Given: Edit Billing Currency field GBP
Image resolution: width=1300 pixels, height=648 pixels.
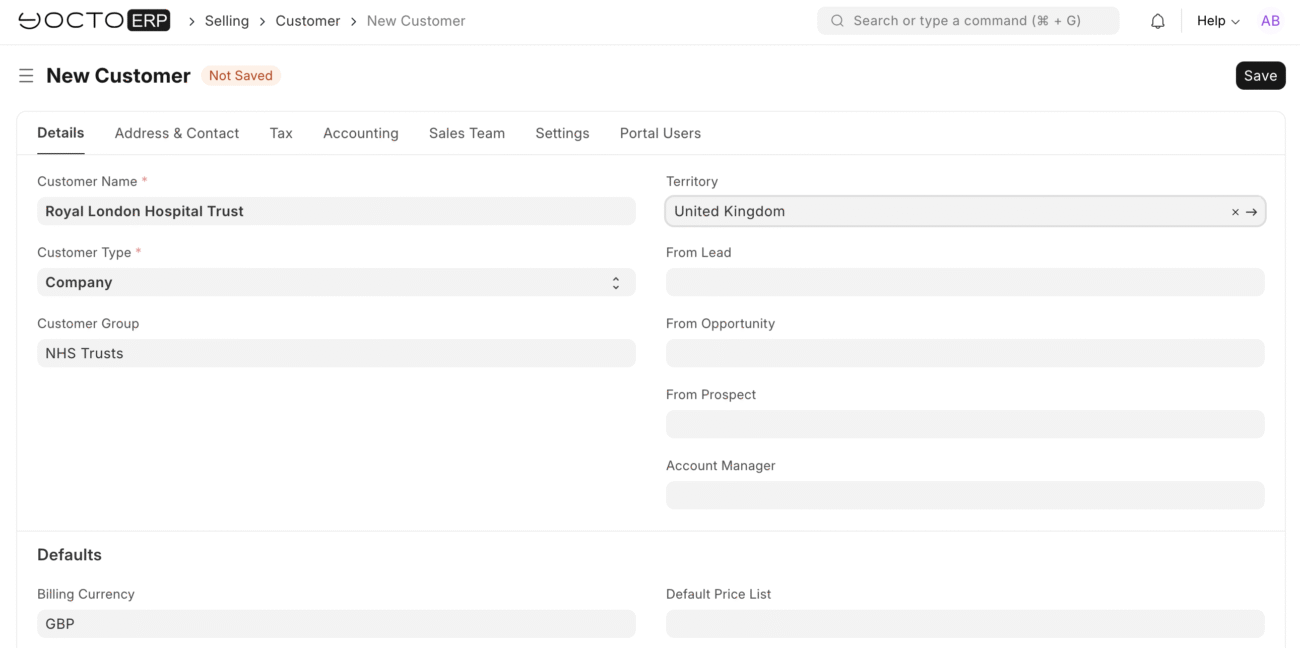Looking at the screenshot, I should click(x=336, y=624).
